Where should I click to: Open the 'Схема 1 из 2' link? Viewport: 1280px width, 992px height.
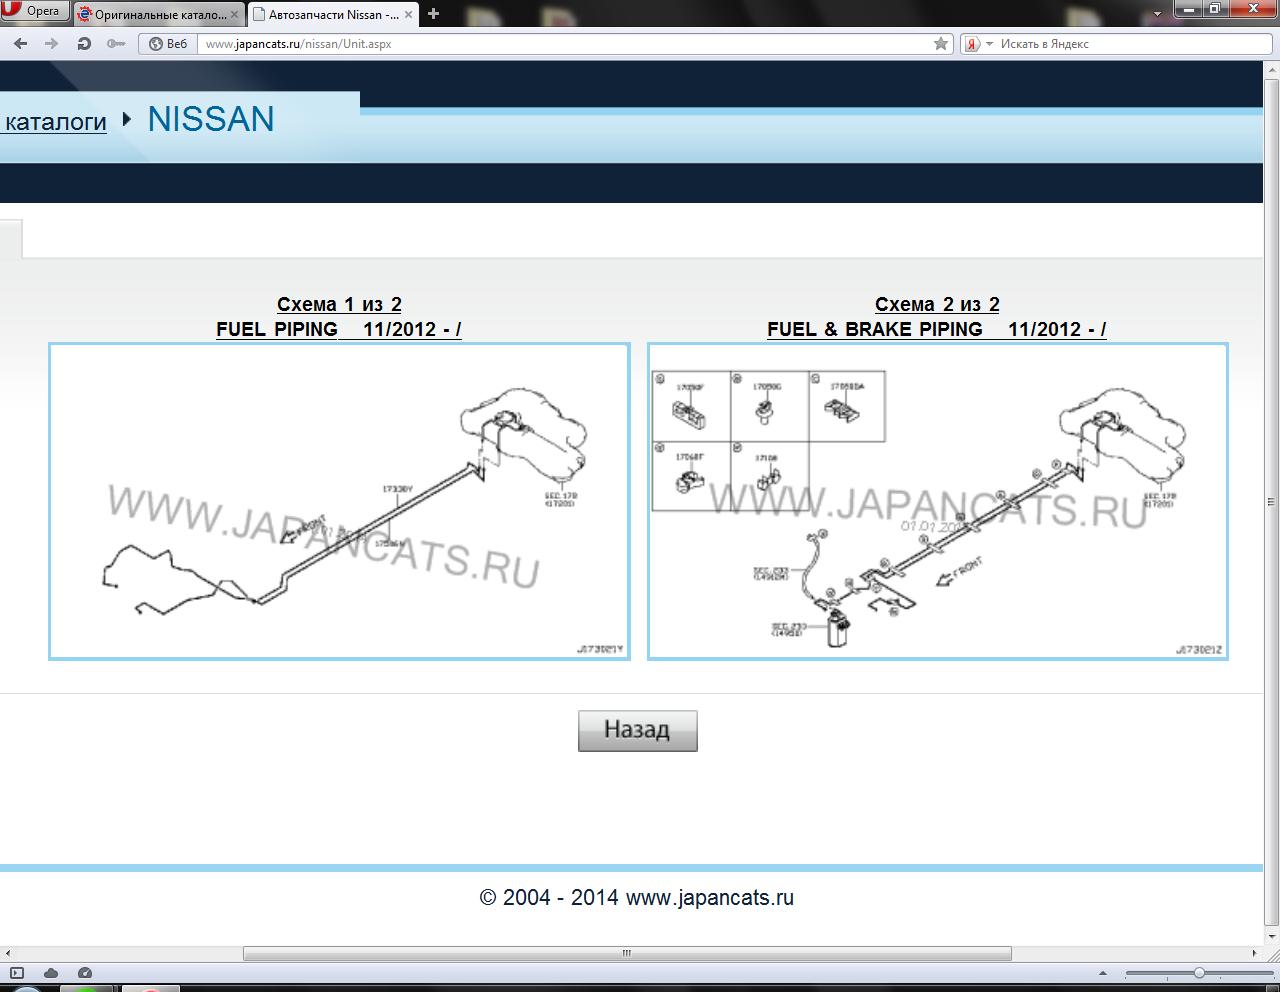coord(339,304)
